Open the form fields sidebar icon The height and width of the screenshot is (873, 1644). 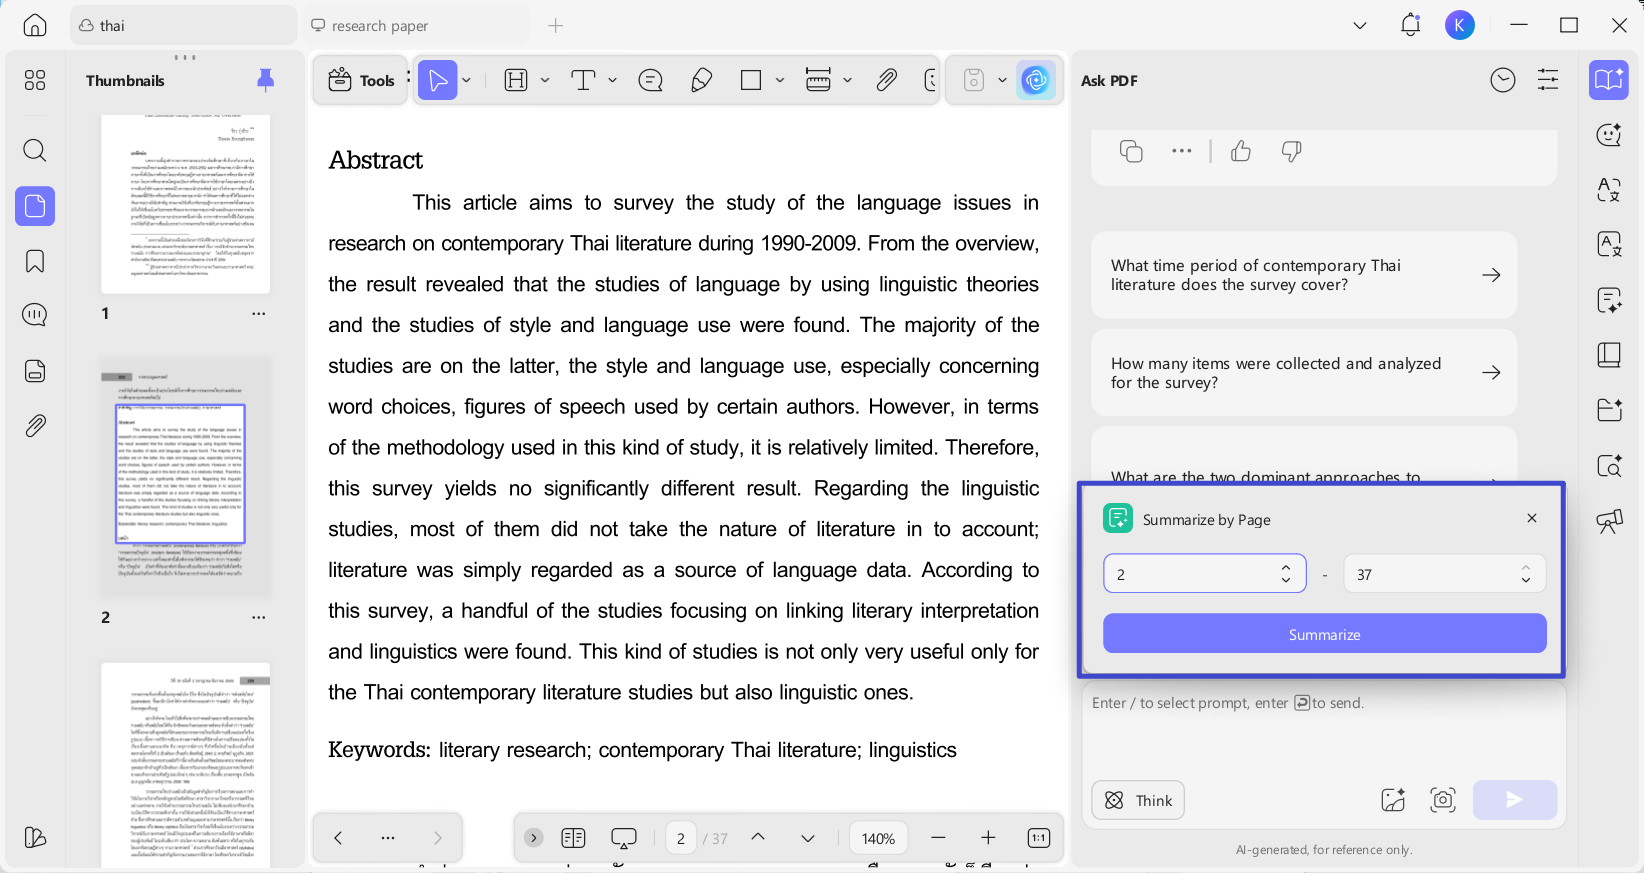[x=35, y=371]
